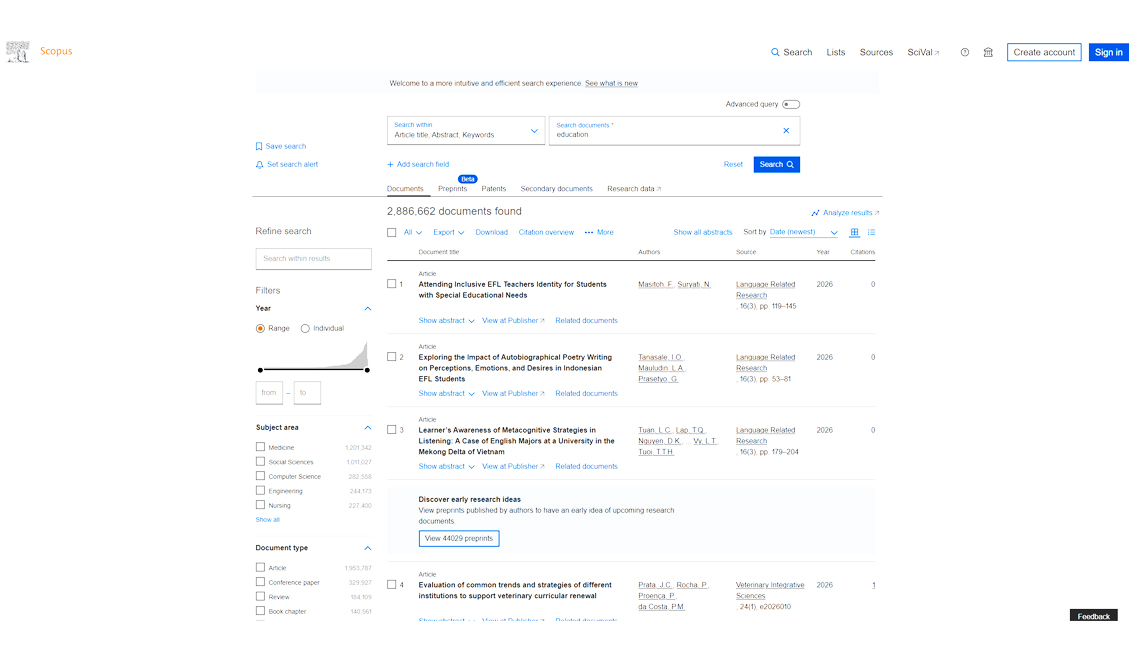The height and width of the screenshot is (670, 1140).
Task: Open the Search within dropdown
Action: 466,131
